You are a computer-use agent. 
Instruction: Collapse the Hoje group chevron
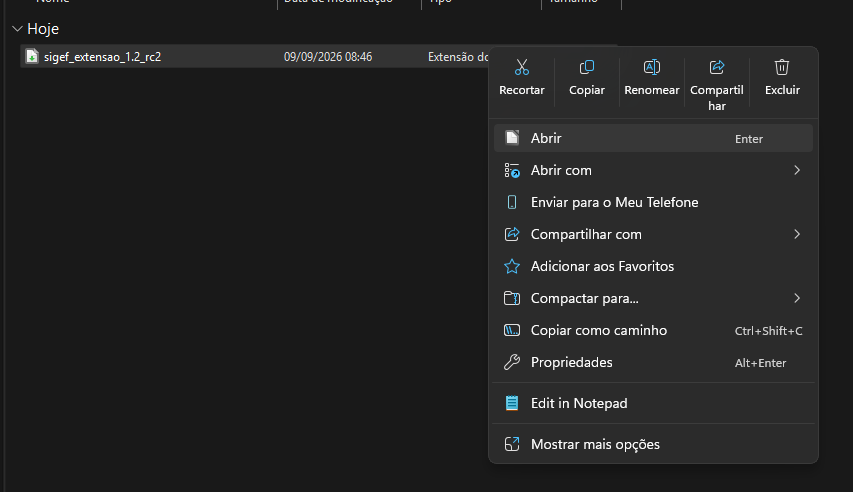pyautogui.click(x=17, y=29)
